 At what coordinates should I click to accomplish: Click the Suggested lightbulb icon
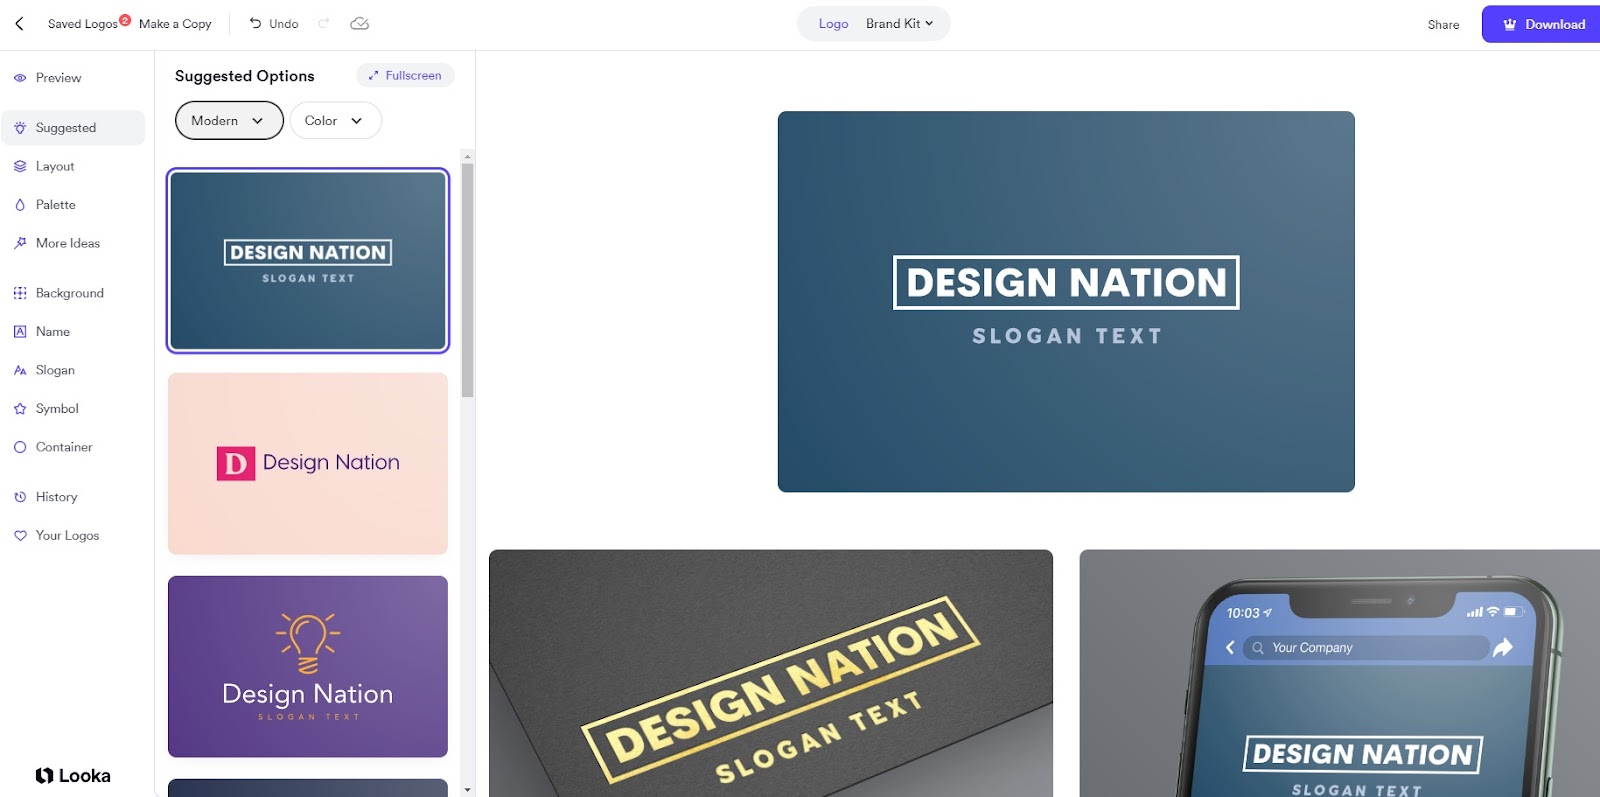click(20, 128)
